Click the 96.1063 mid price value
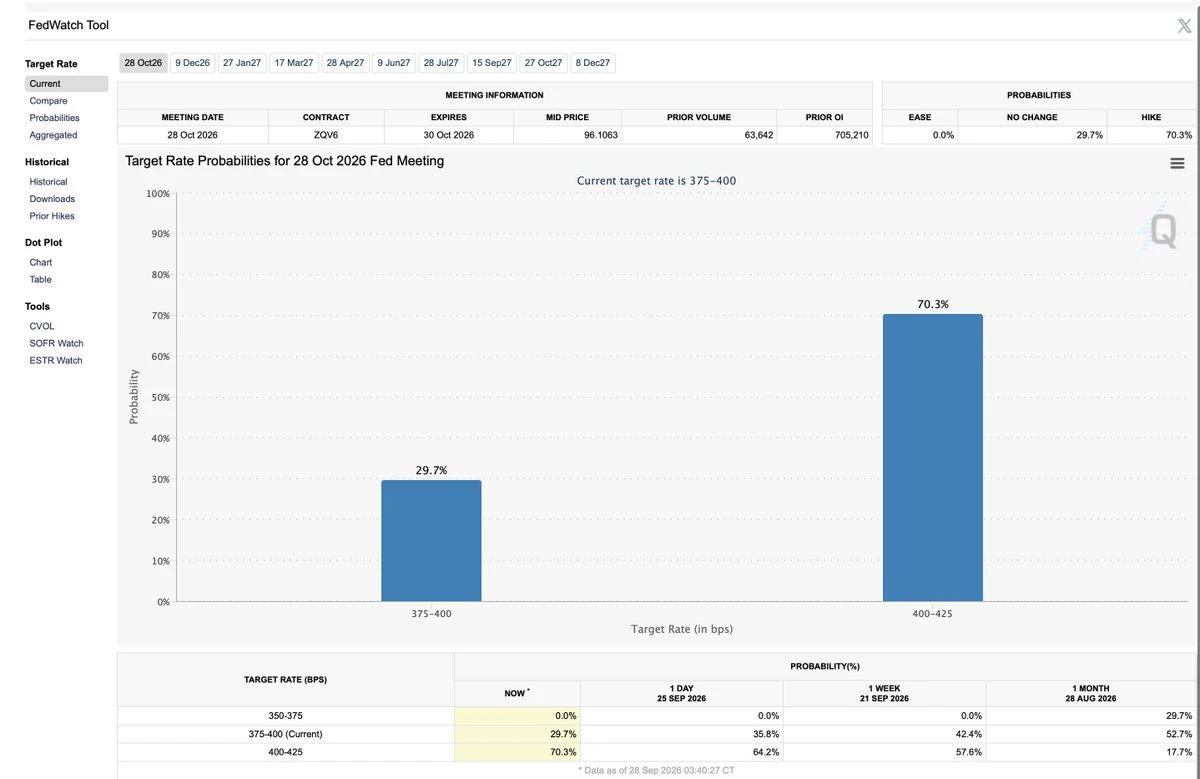1200x779 pixels. coord(601,135)
